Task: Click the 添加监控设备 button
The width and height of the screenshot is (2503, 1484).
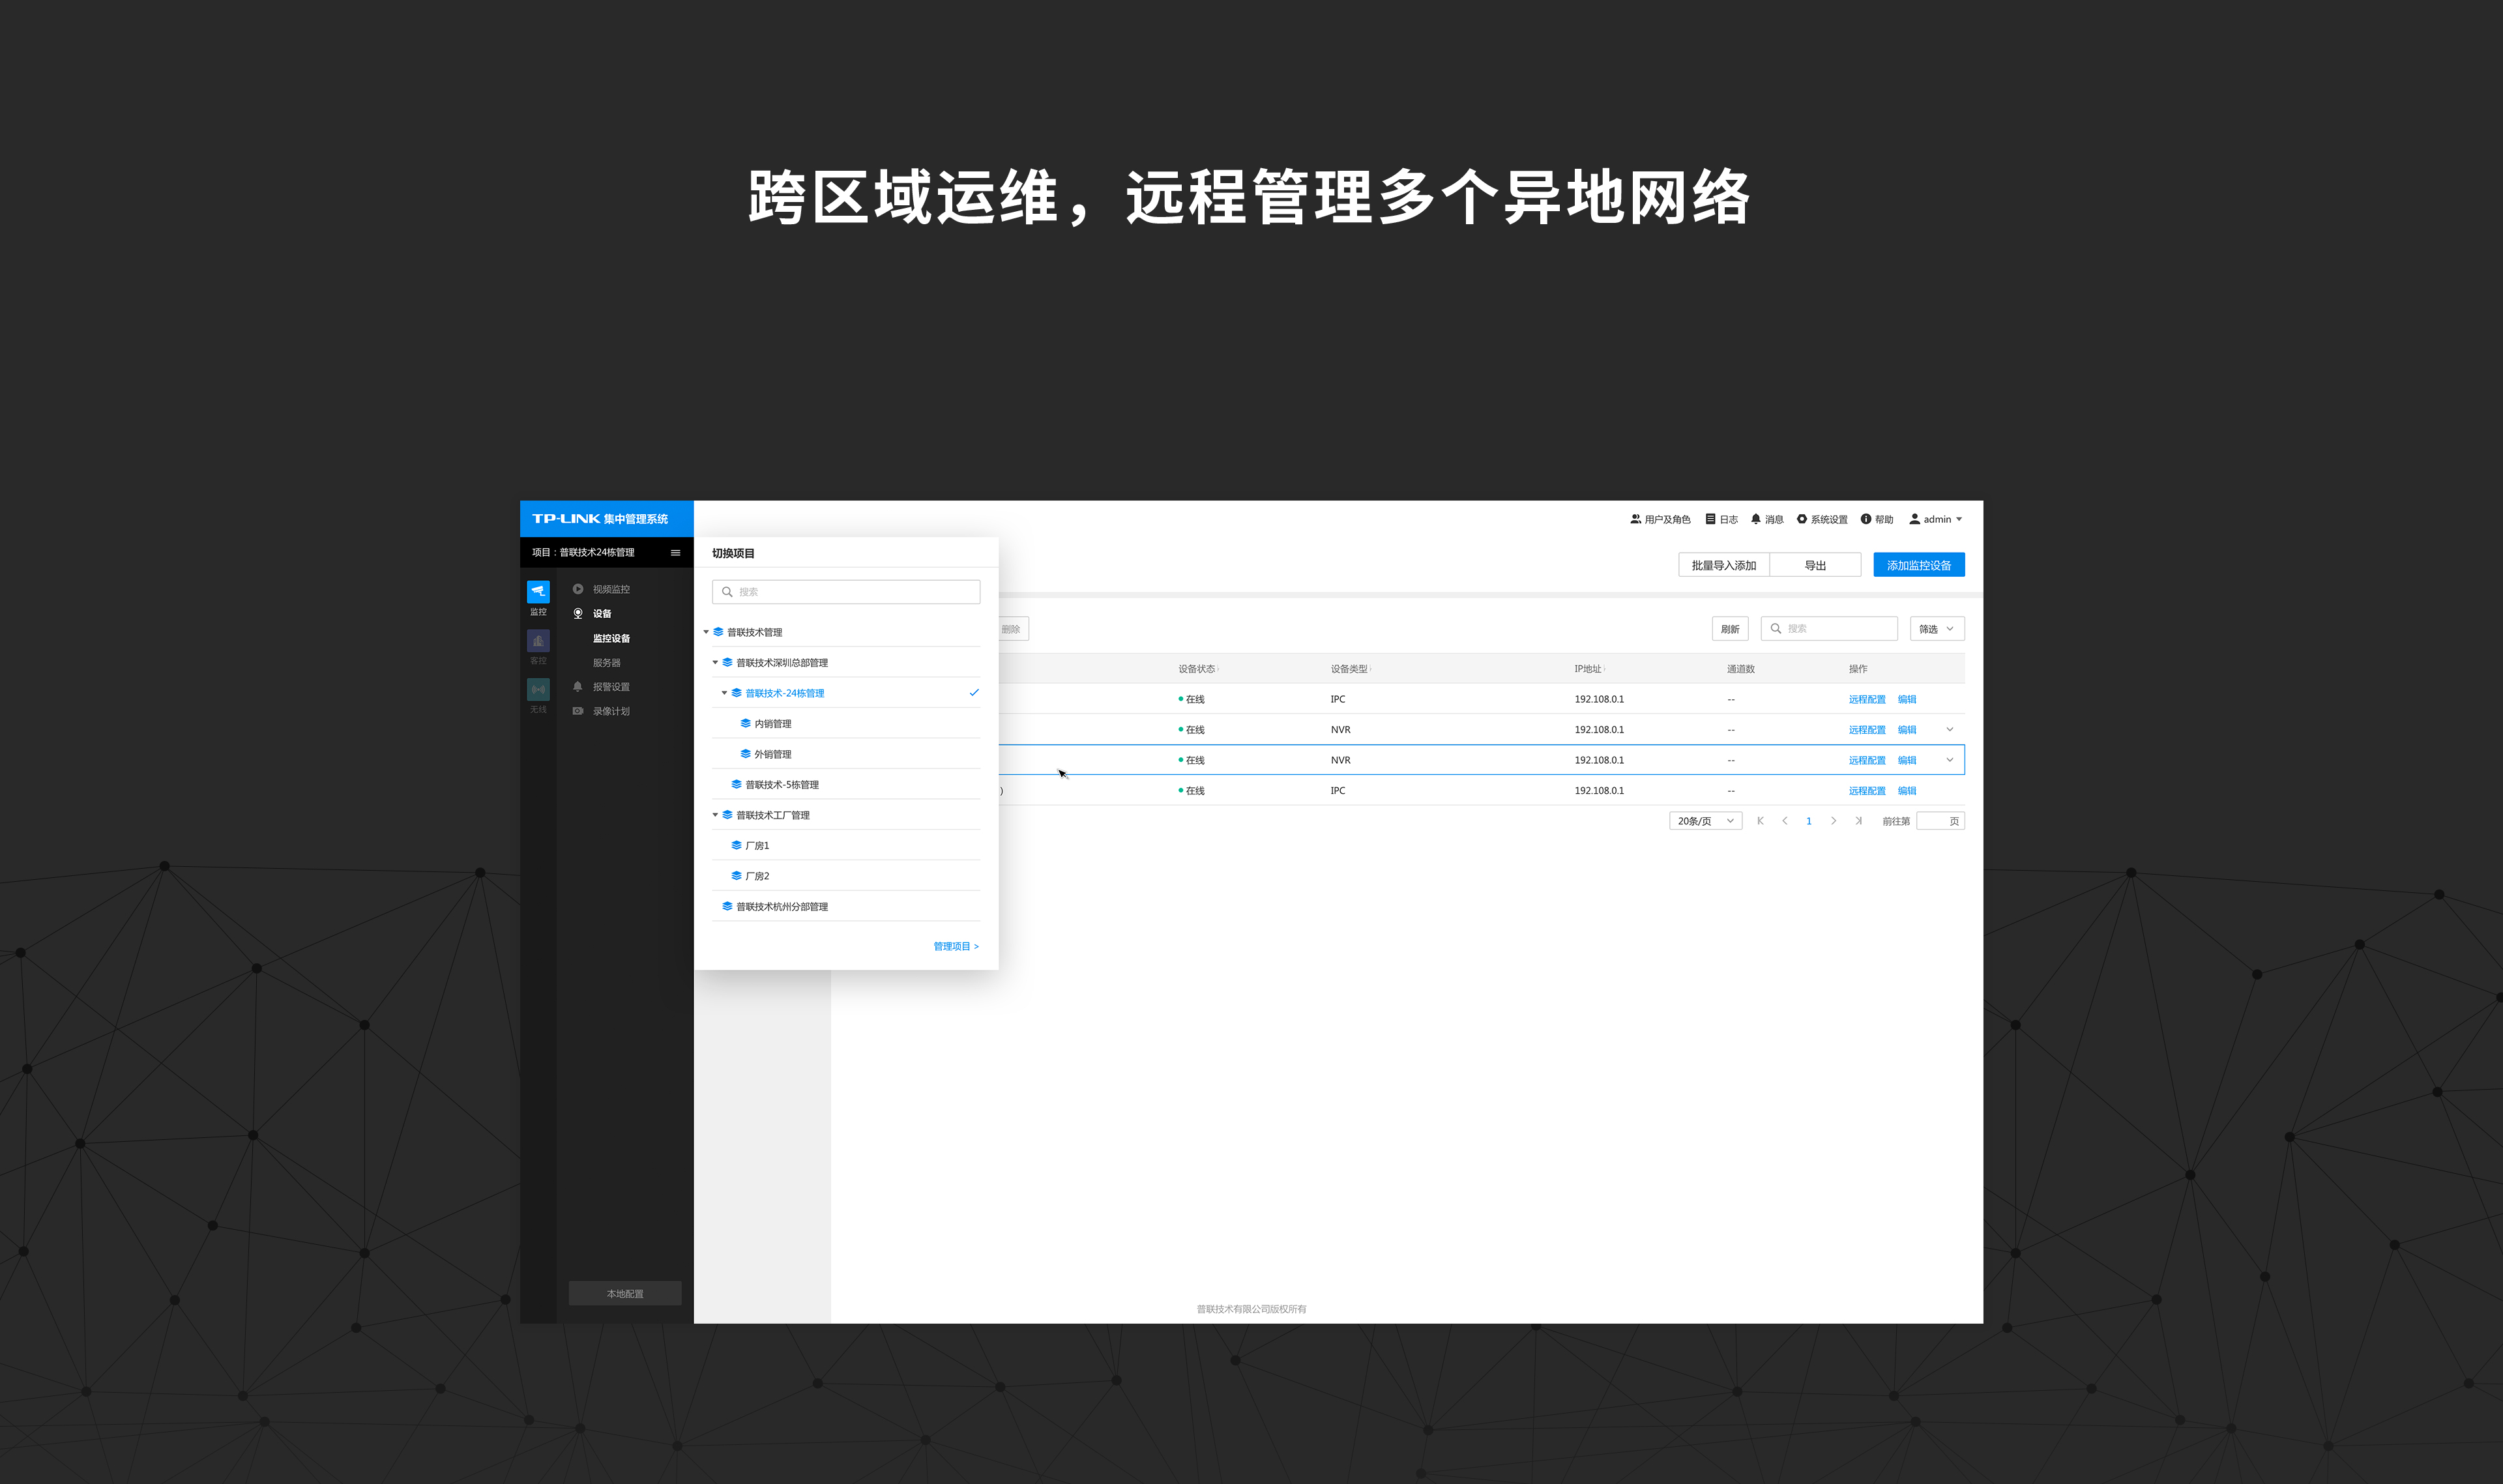Action: coord(1919,565)
